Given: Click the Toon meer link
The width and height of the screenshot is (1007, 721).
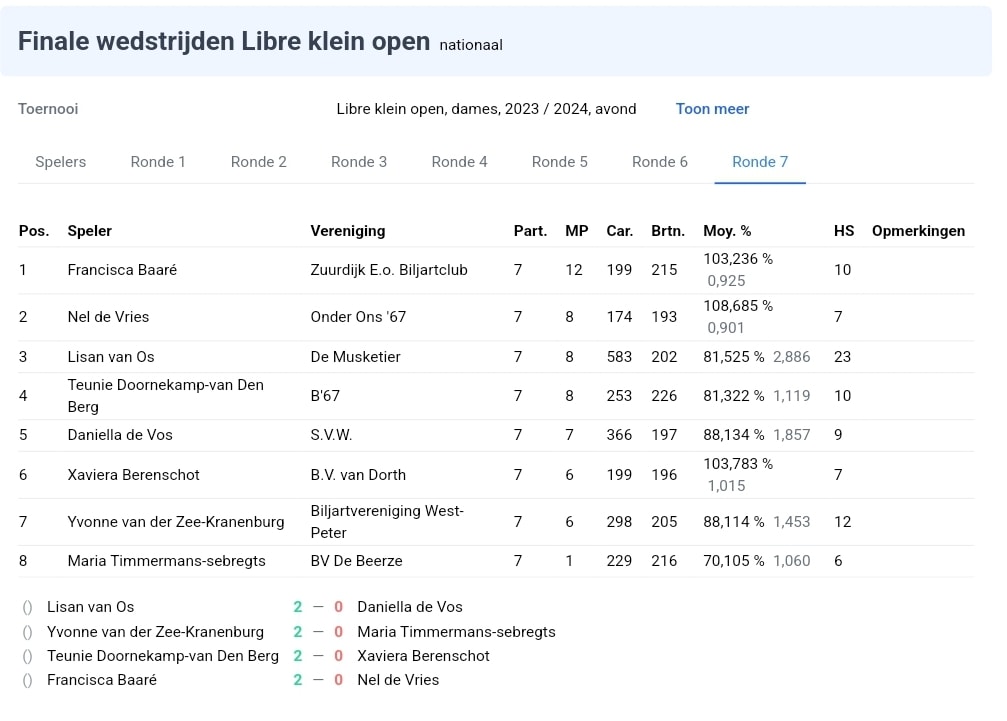Looking at the screenshot, I should [712, 109].
